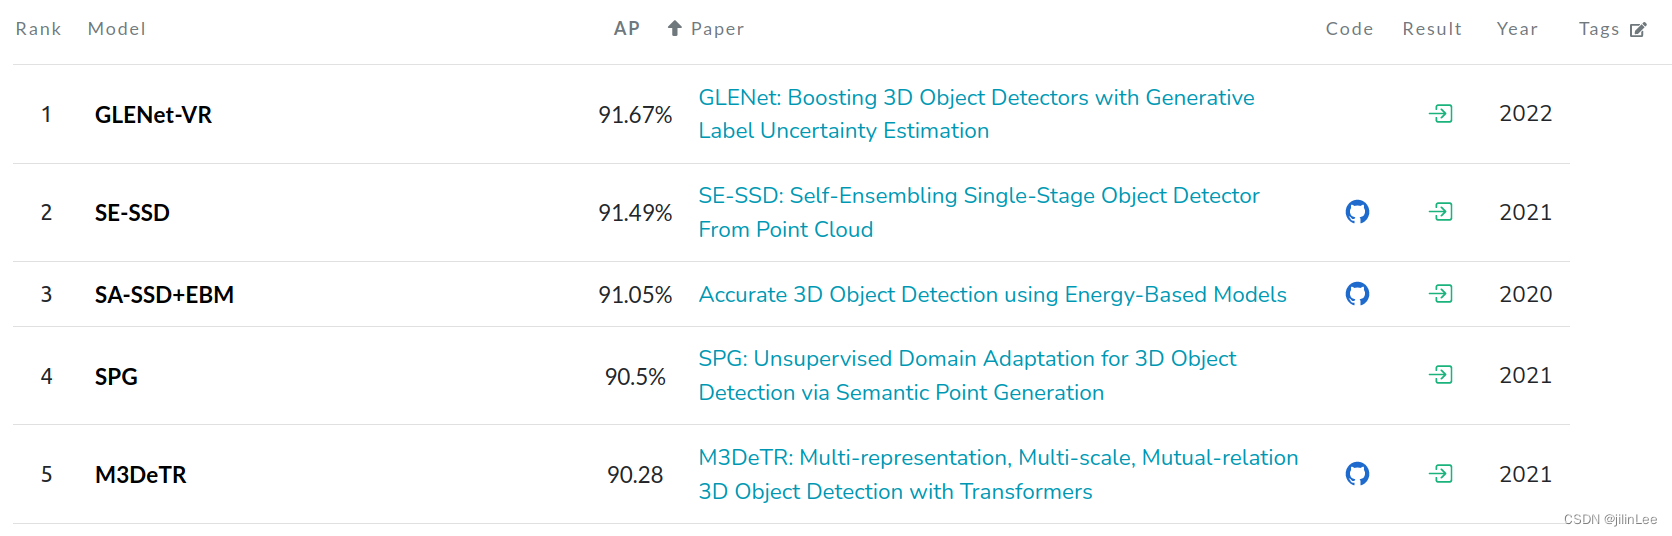This screenshot has height=536, width=1672.
Task: Open GitHub code icon for SA-SSD+EBM
Action: [1357, 294]
